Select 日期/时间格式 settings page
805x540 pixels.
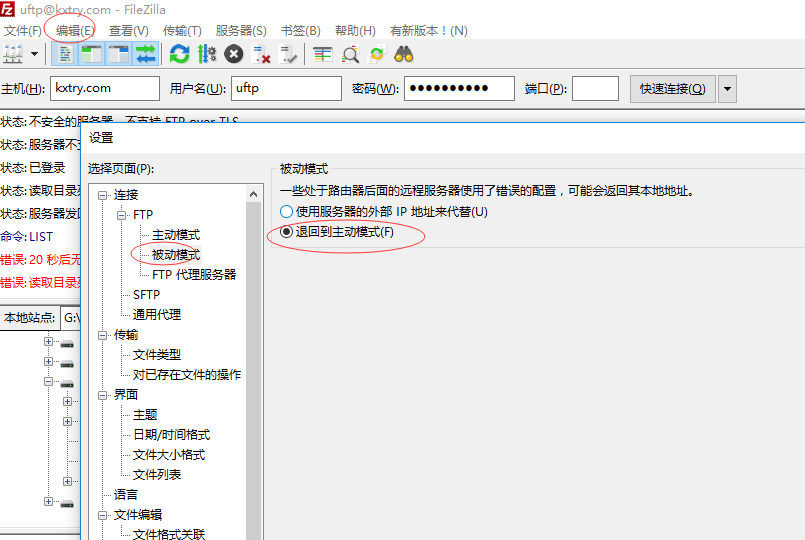[x=171, y=435]
